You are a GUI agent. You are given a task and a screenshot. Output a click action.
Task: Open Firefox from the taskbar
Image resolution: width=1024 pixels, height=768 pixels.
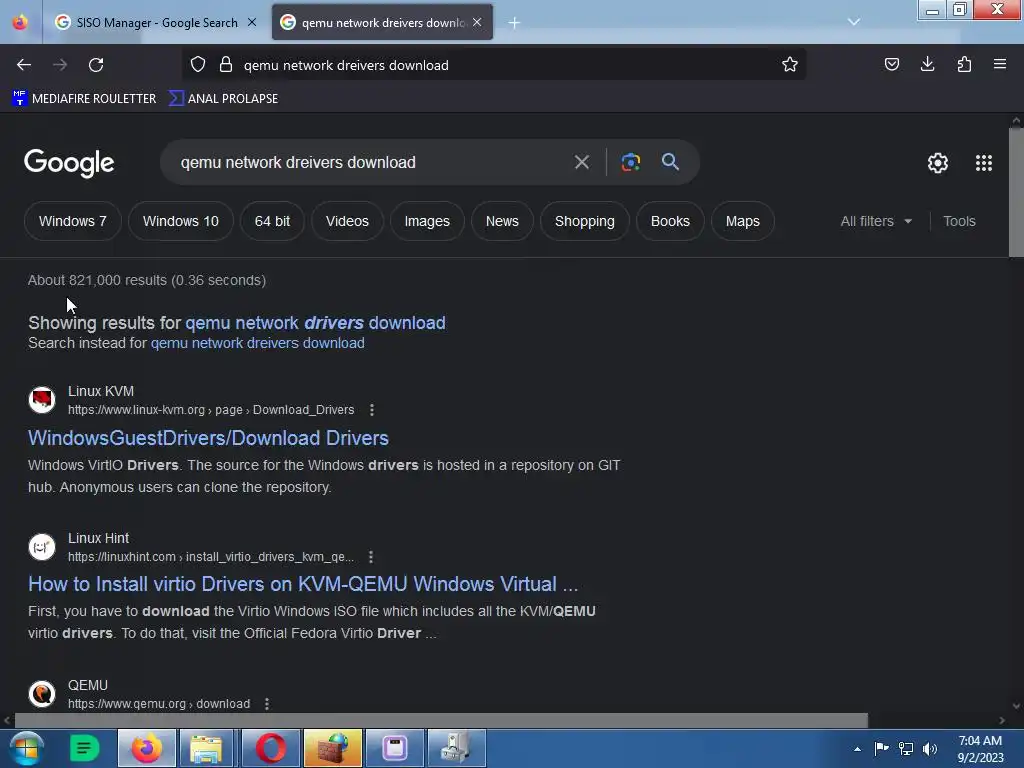147,748
